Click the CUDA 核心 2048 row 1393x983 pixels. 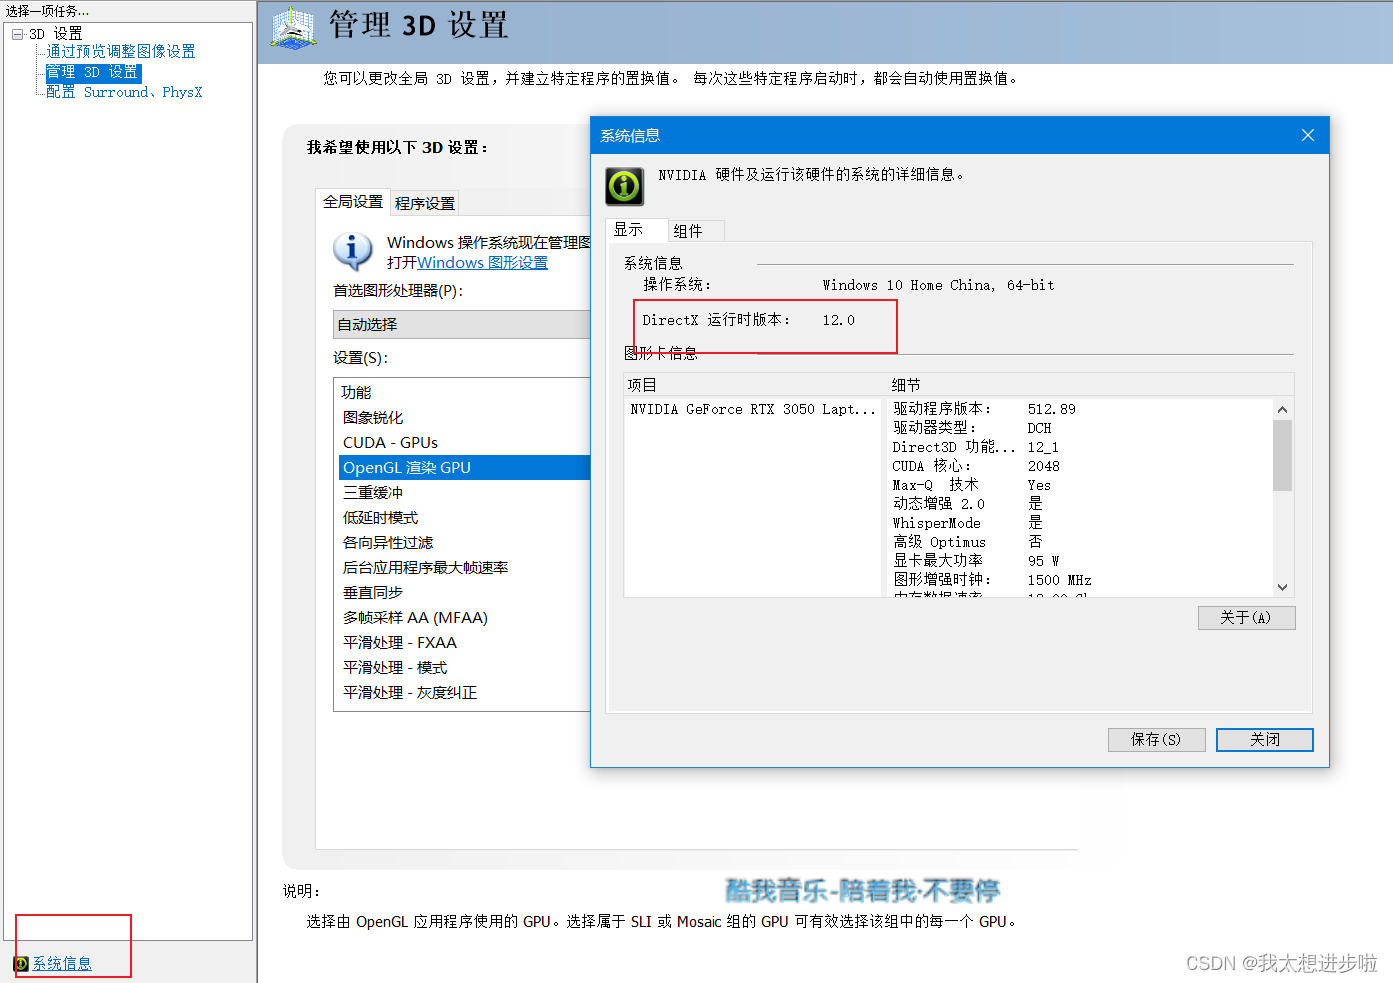coord(1080,466)
